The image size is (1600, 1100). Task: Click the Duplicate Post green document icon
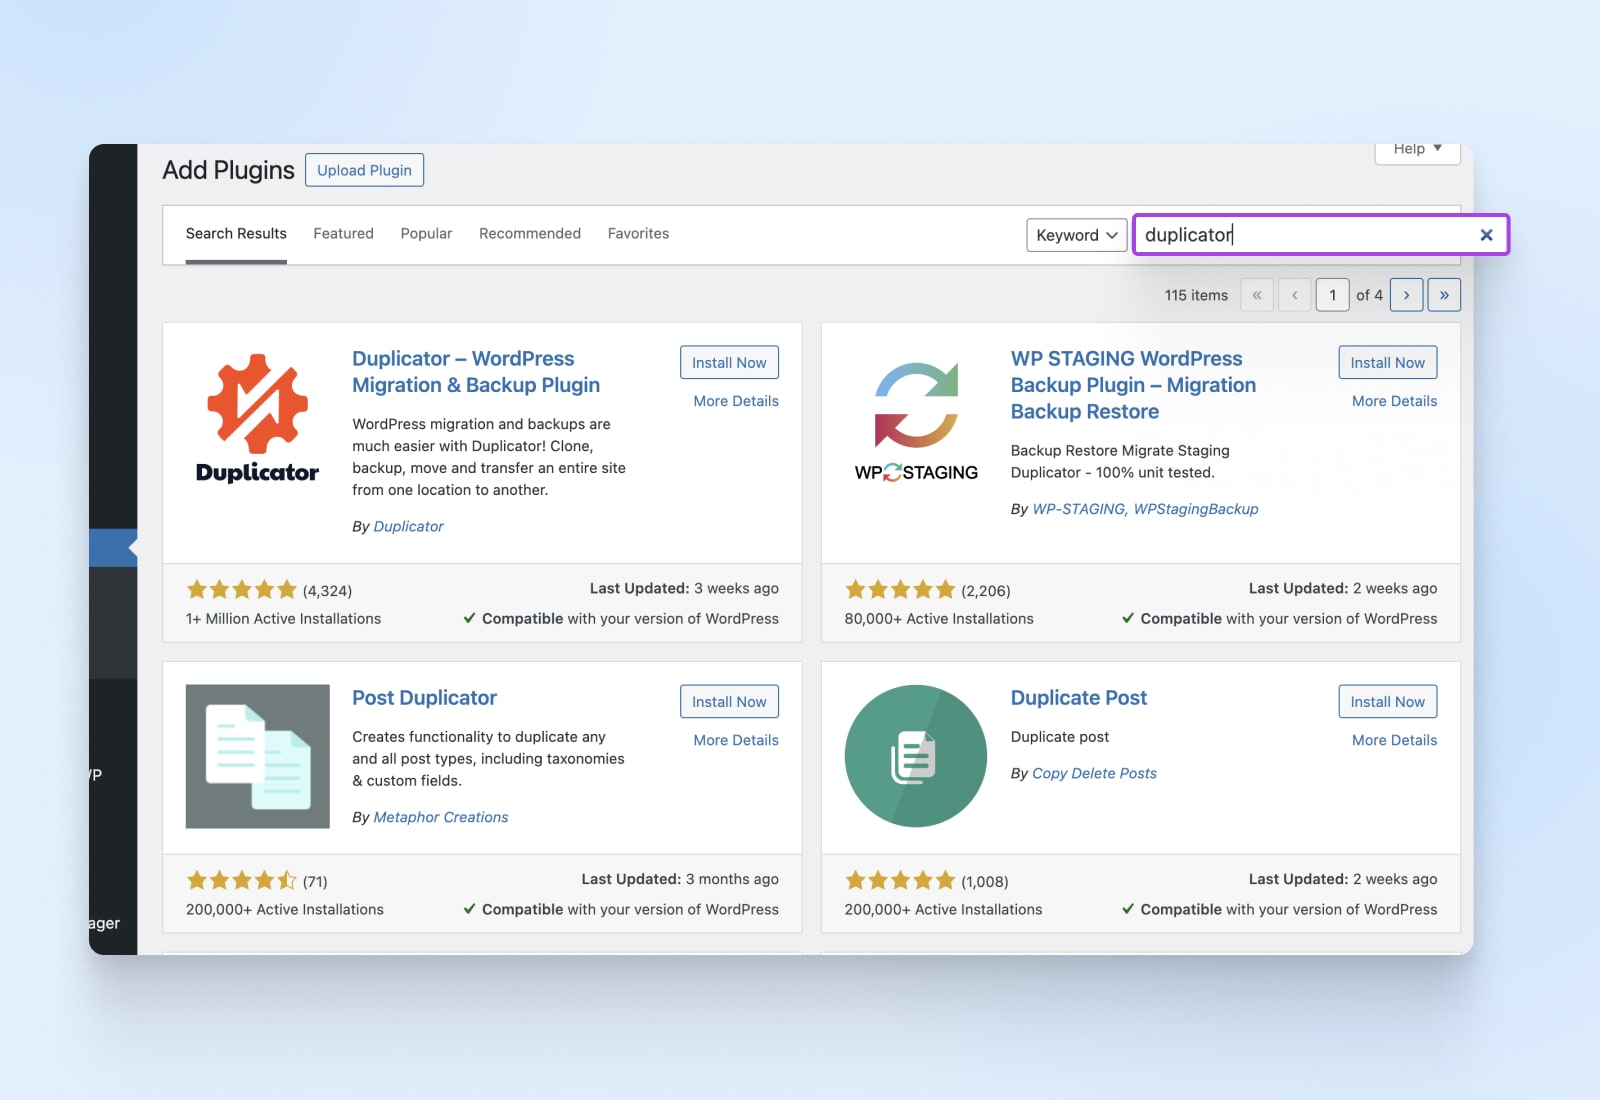pyautogui.click(x=915, y=756)
